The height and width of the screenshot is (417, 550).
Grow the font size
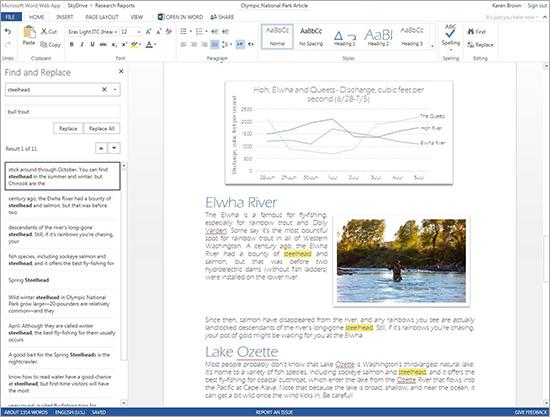tap(148, 32)
